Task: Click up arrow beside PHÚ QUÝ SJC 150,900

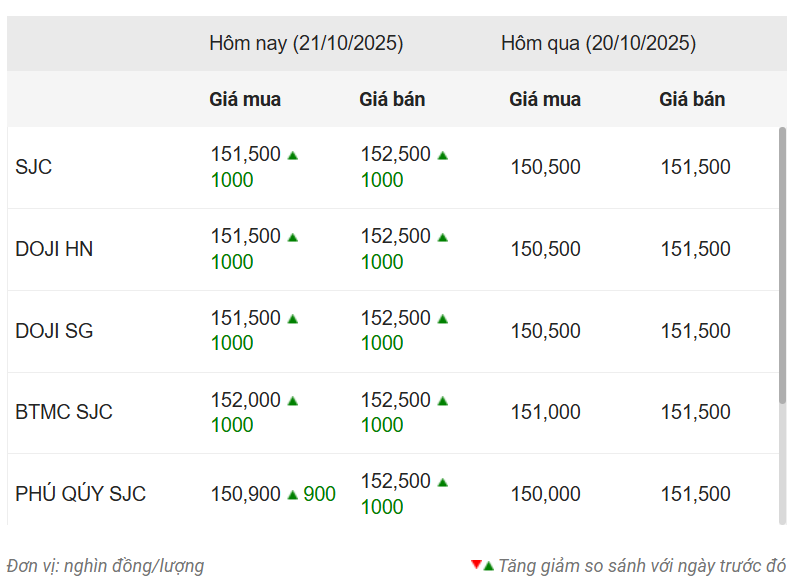Action: [x=293, y=494]
